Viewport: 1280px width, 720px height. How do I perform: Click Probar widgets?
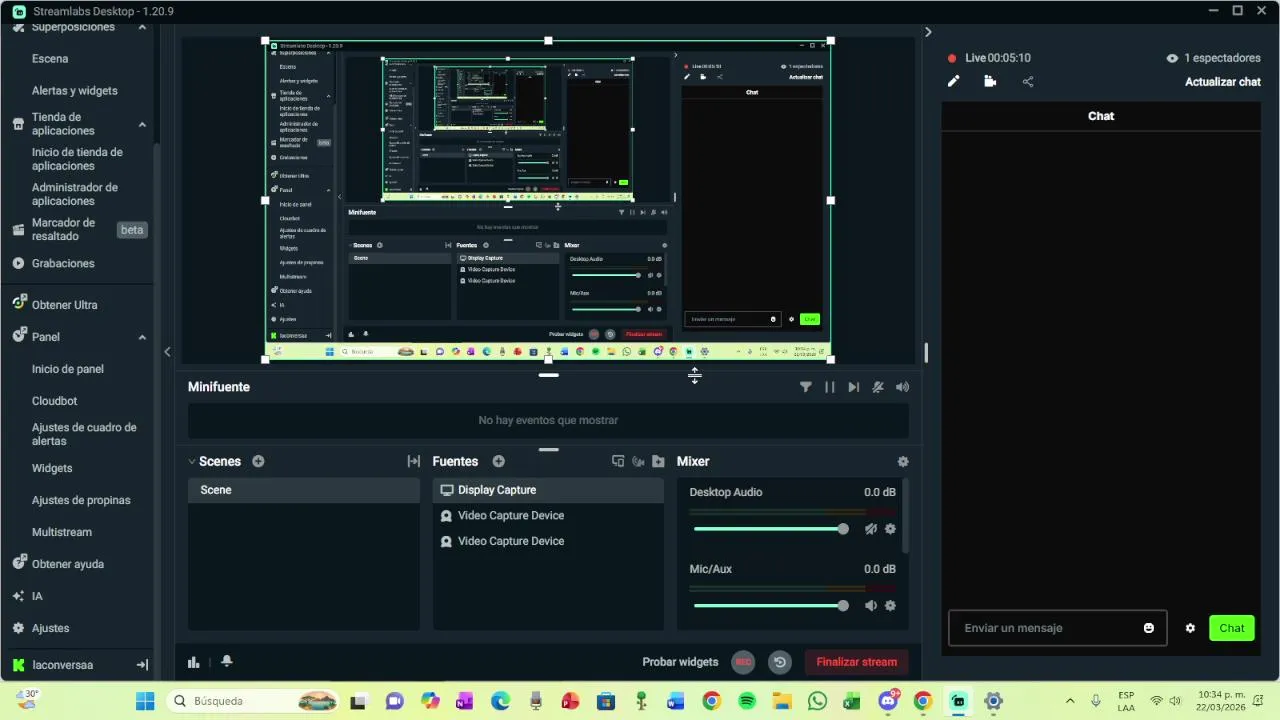pos(680,662)
